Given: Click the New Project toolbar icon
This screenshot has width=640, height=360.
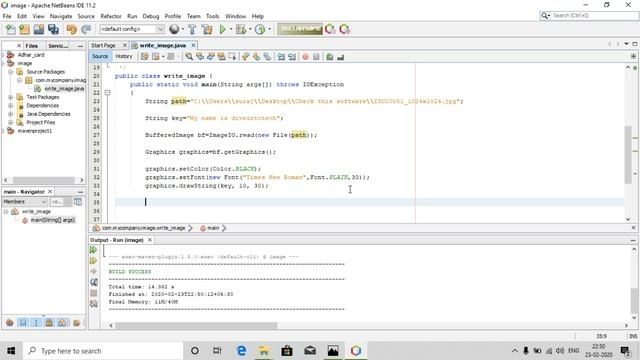Looking at the screenshot, I should 24,29.
